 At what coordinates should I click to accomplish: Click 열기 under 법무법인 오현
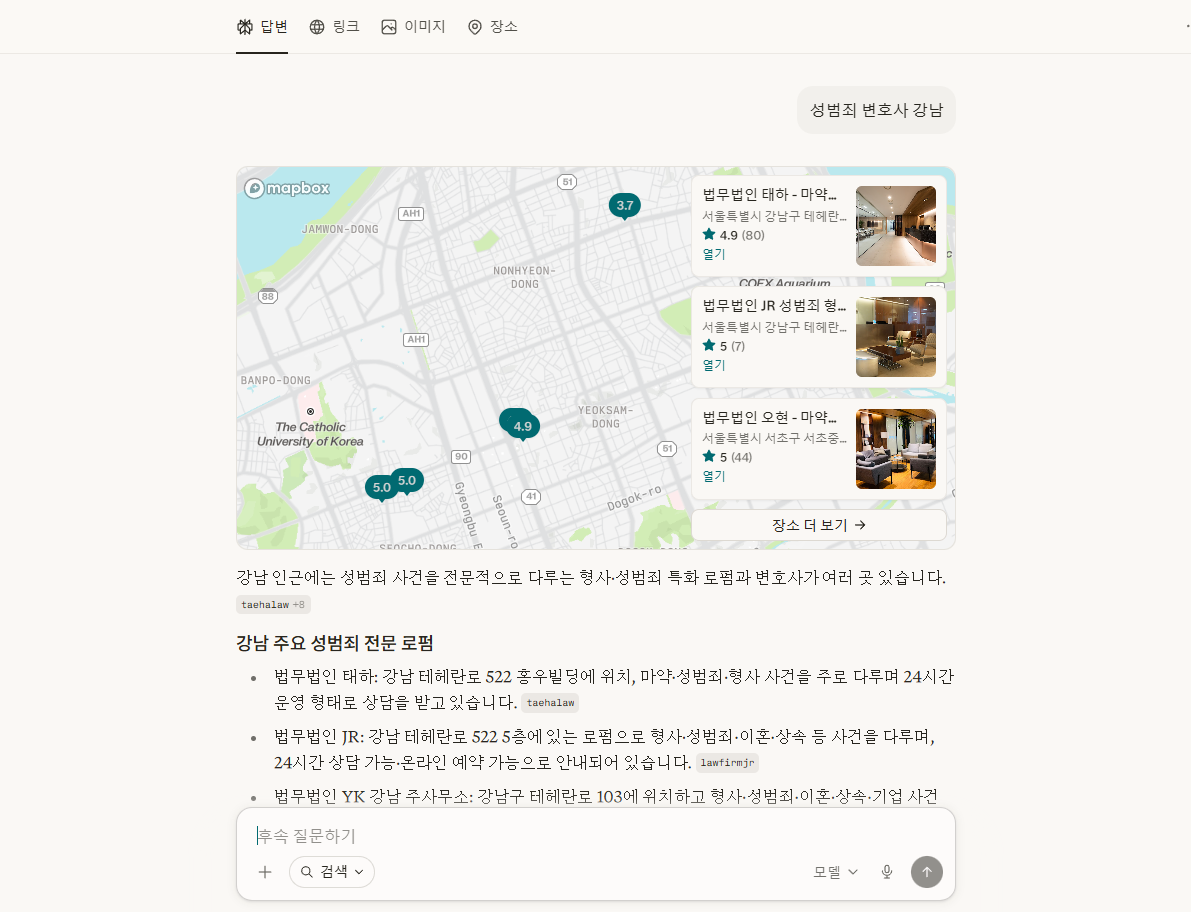(713, 475)
